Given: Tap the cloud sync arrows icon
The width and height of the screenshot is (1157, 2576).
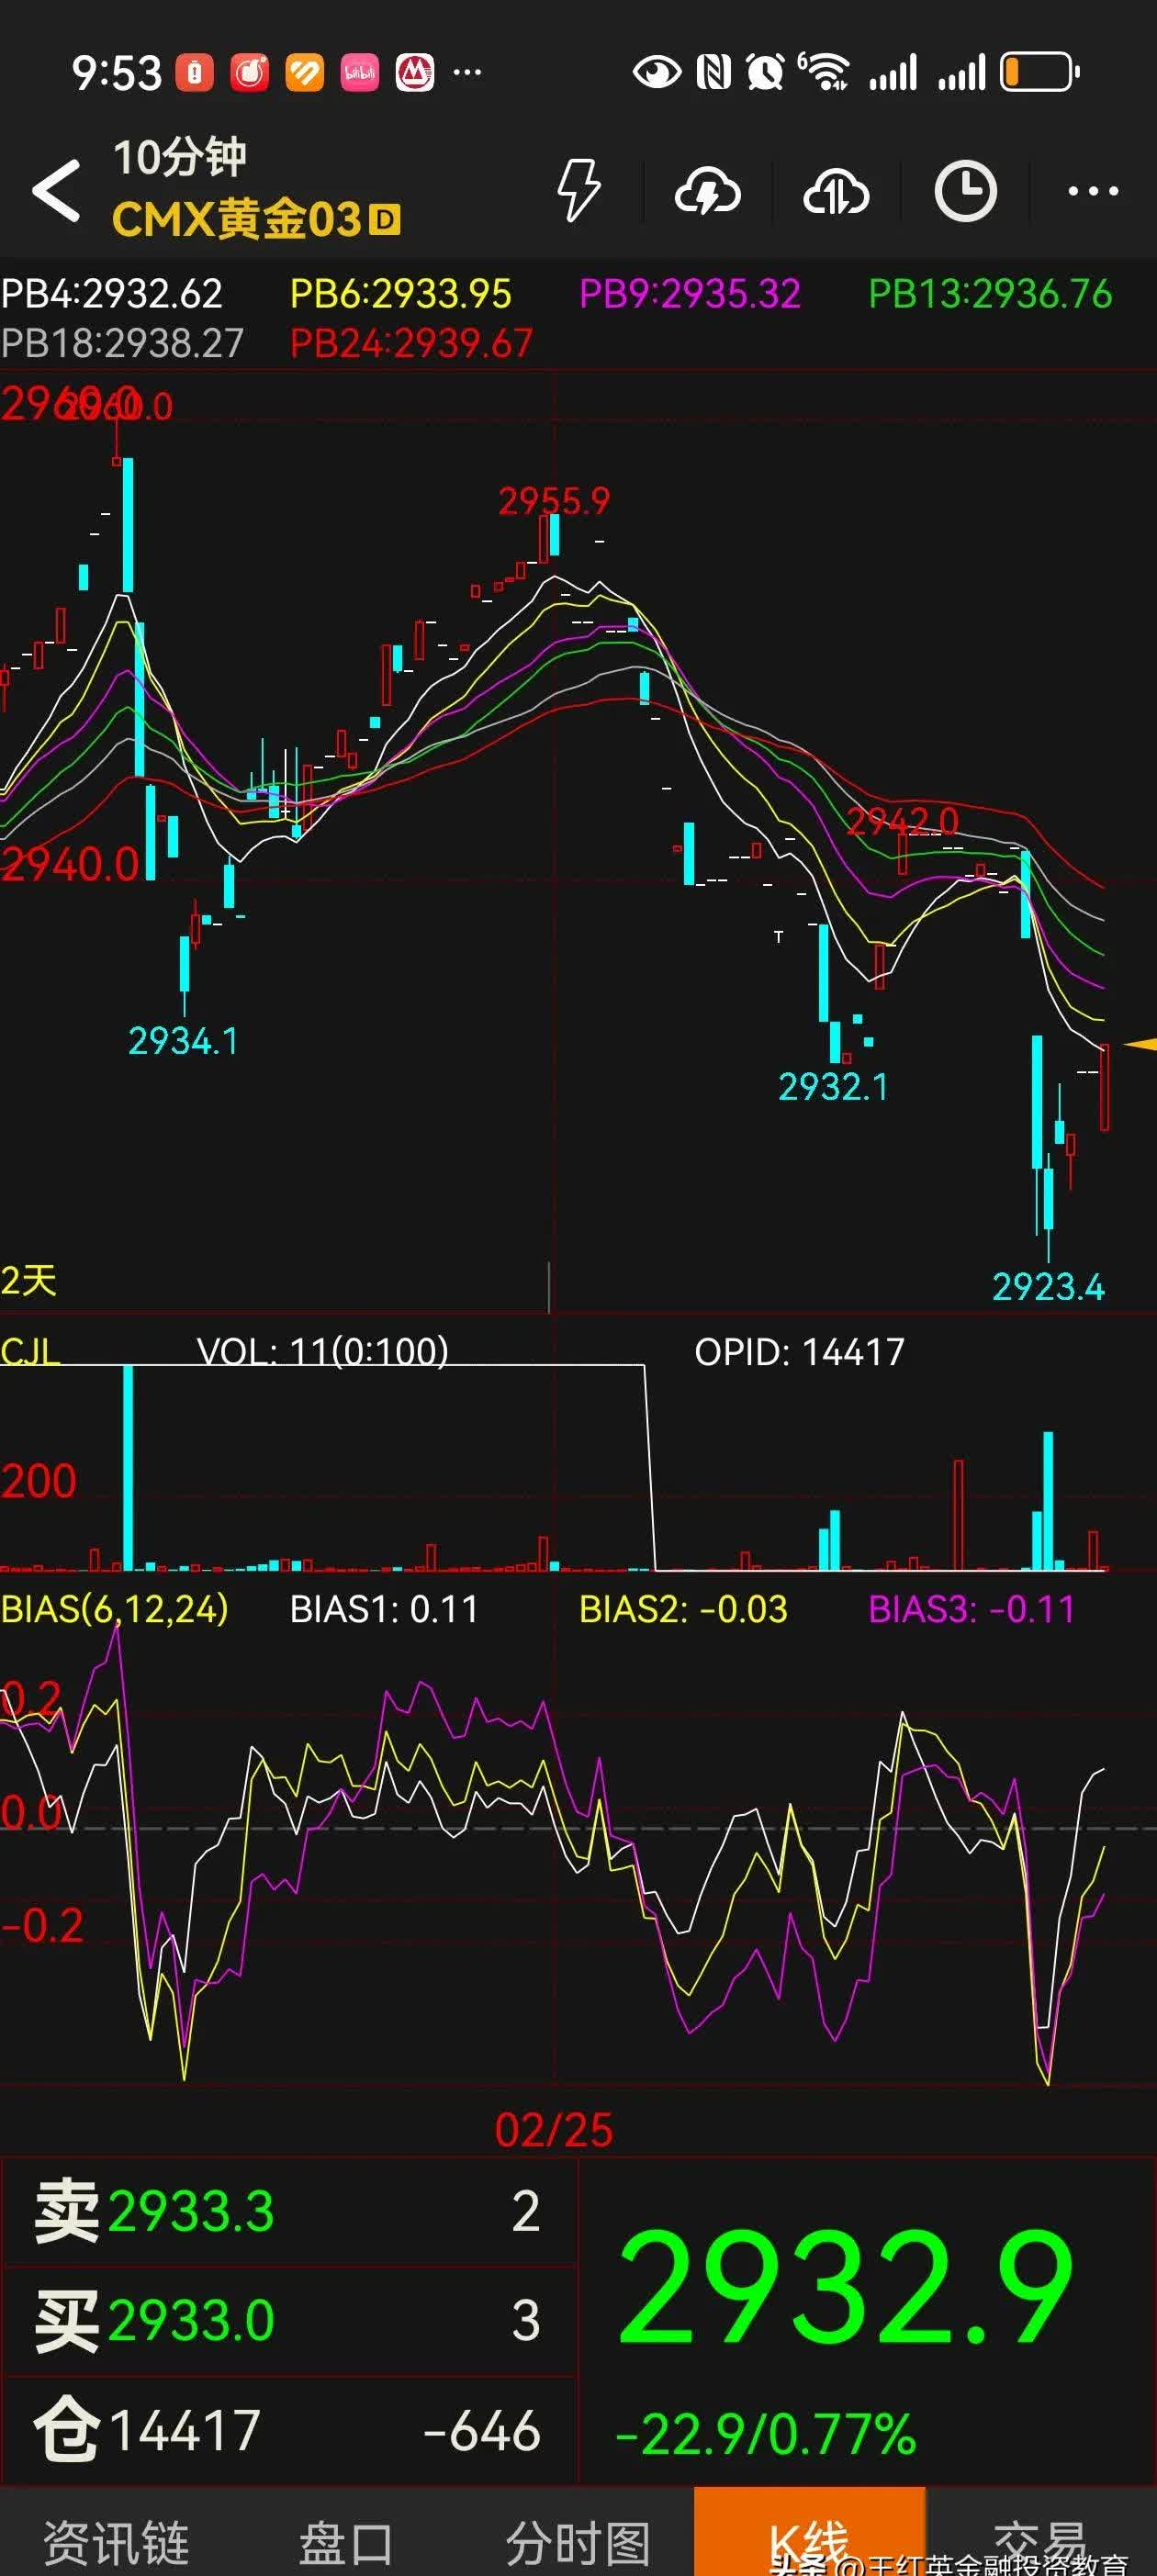Looking at the screenshot, I should pyautogui.click(x=836, y=191).
